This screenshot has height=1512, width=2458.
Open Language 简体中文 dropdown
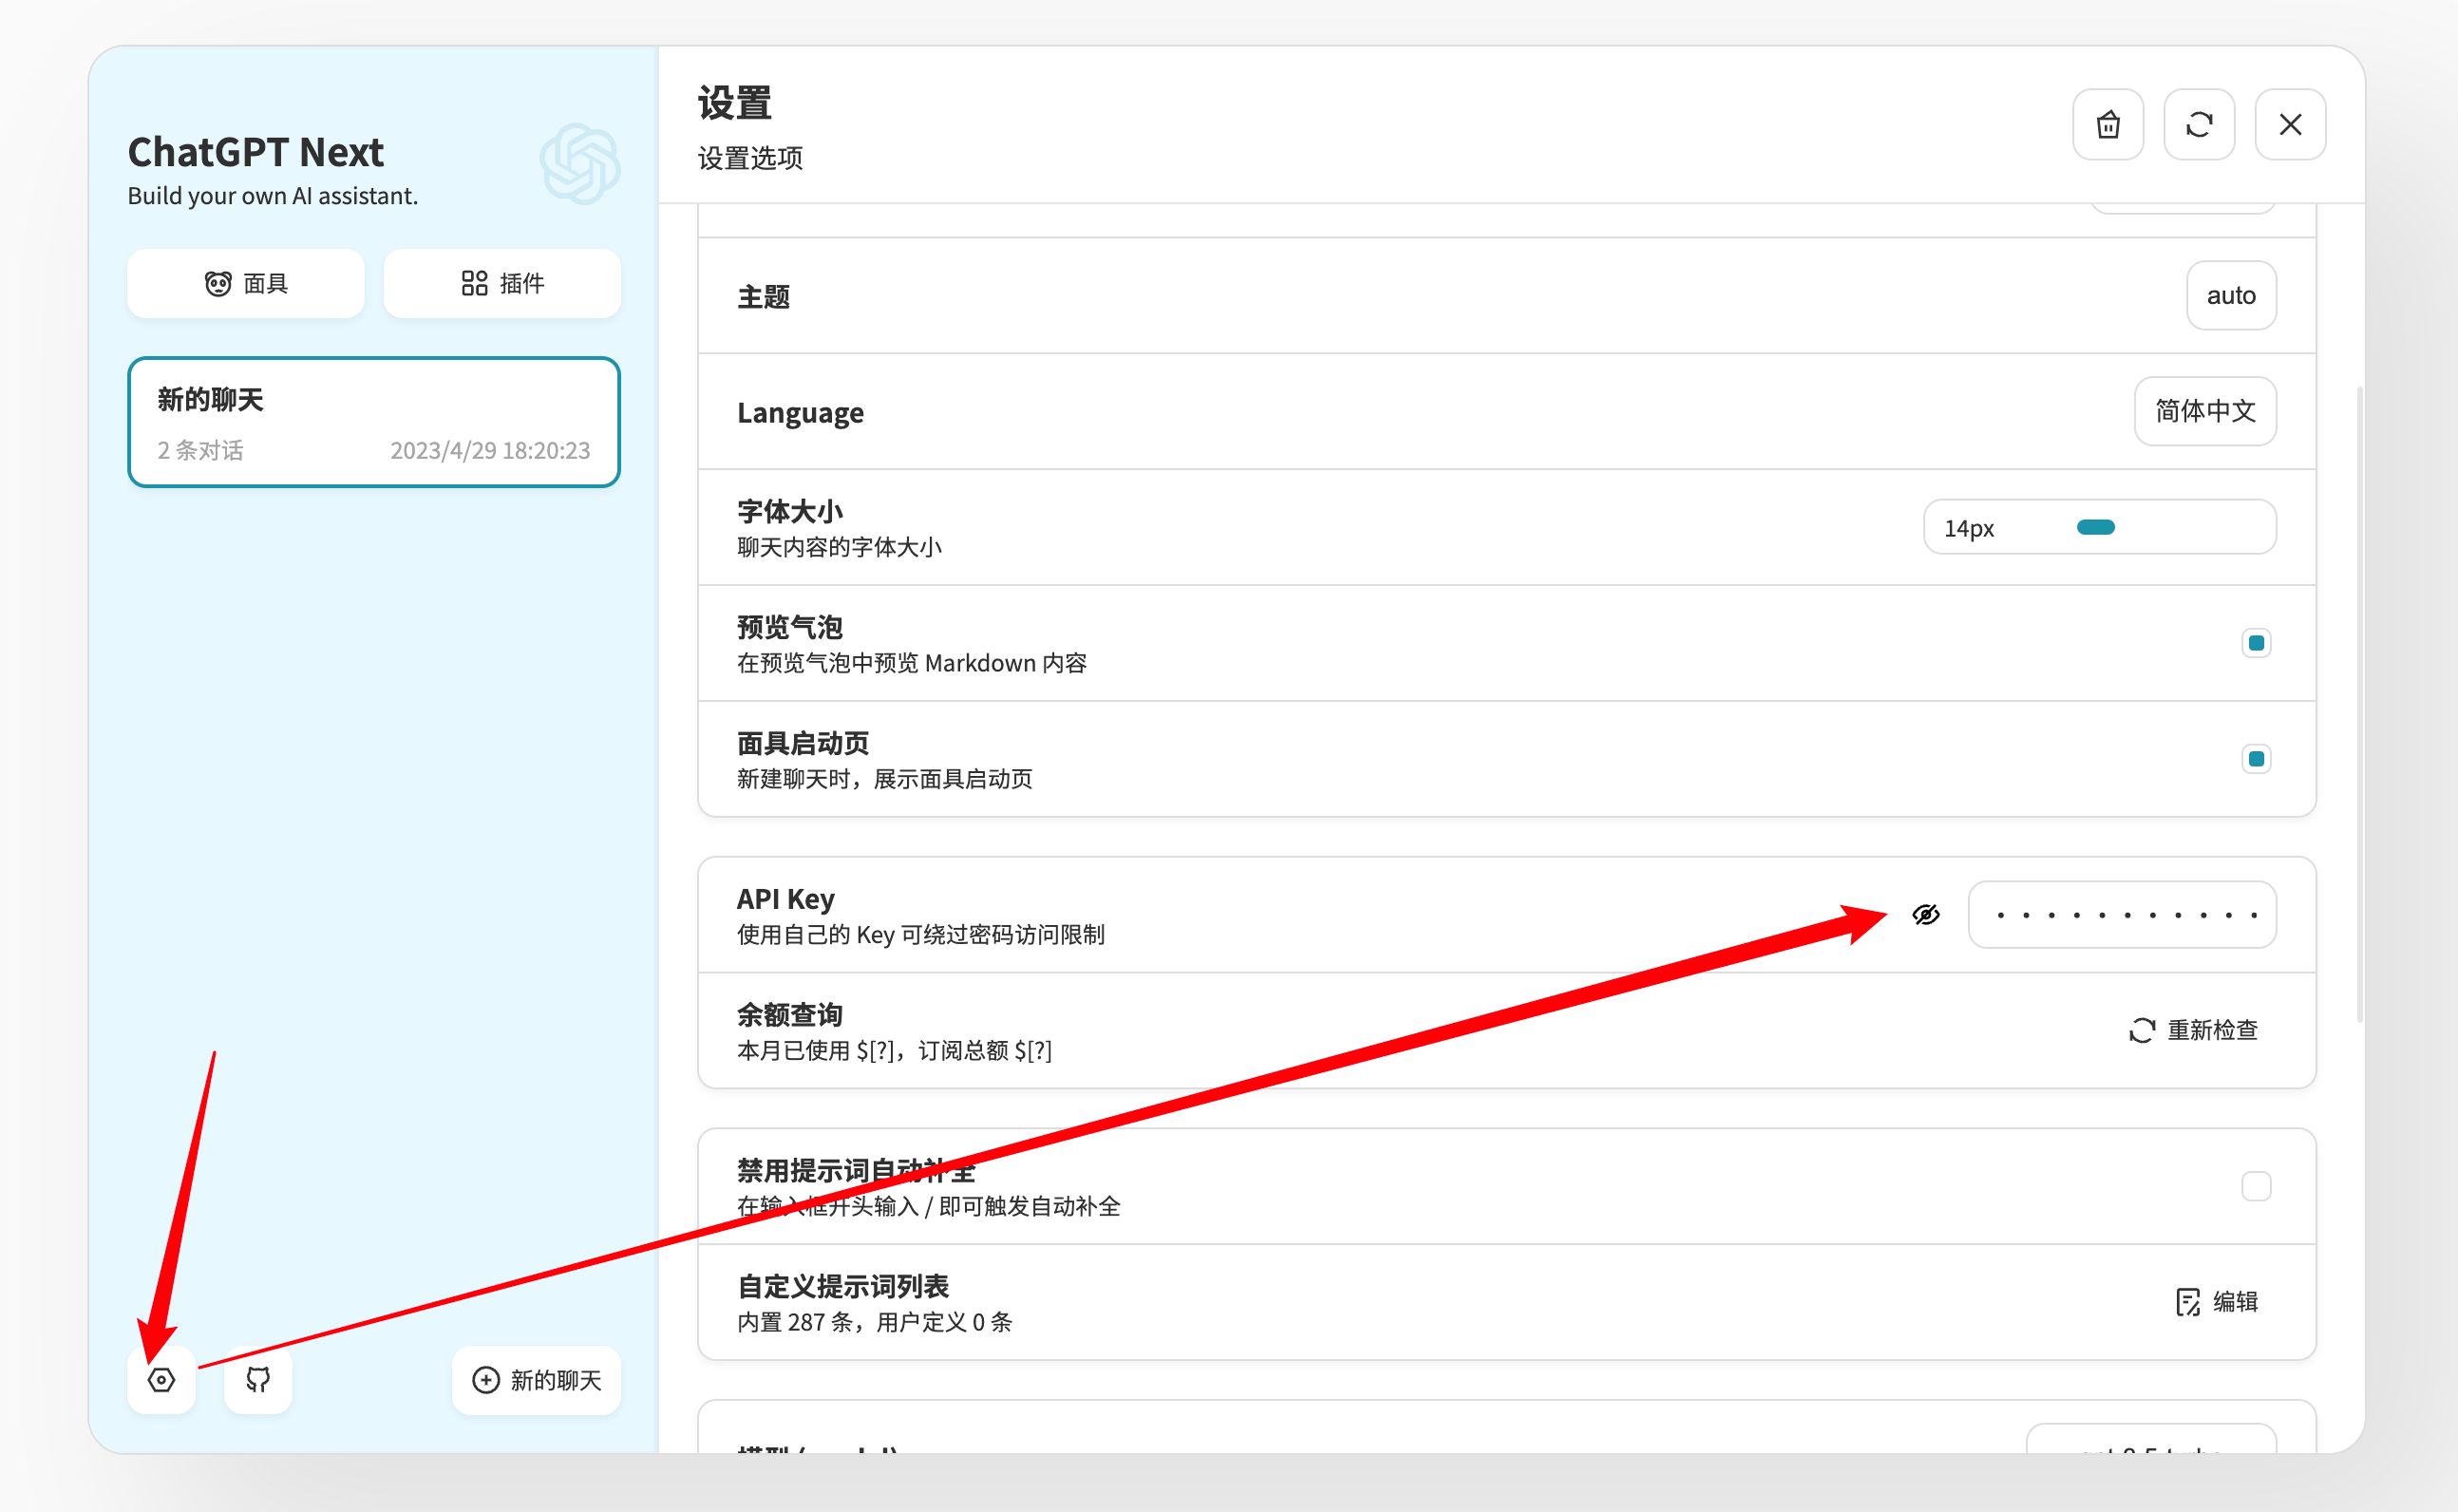2205,411
